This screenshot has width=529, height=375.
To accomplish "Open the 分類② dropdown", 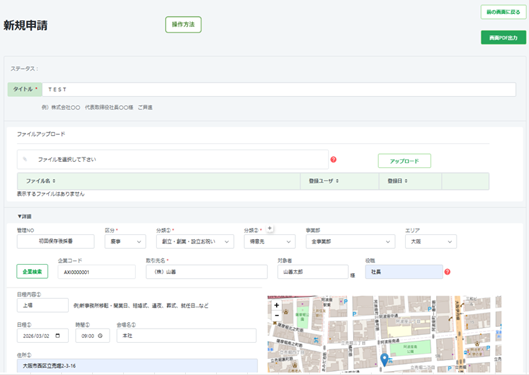I will click(x=270, y=241).
